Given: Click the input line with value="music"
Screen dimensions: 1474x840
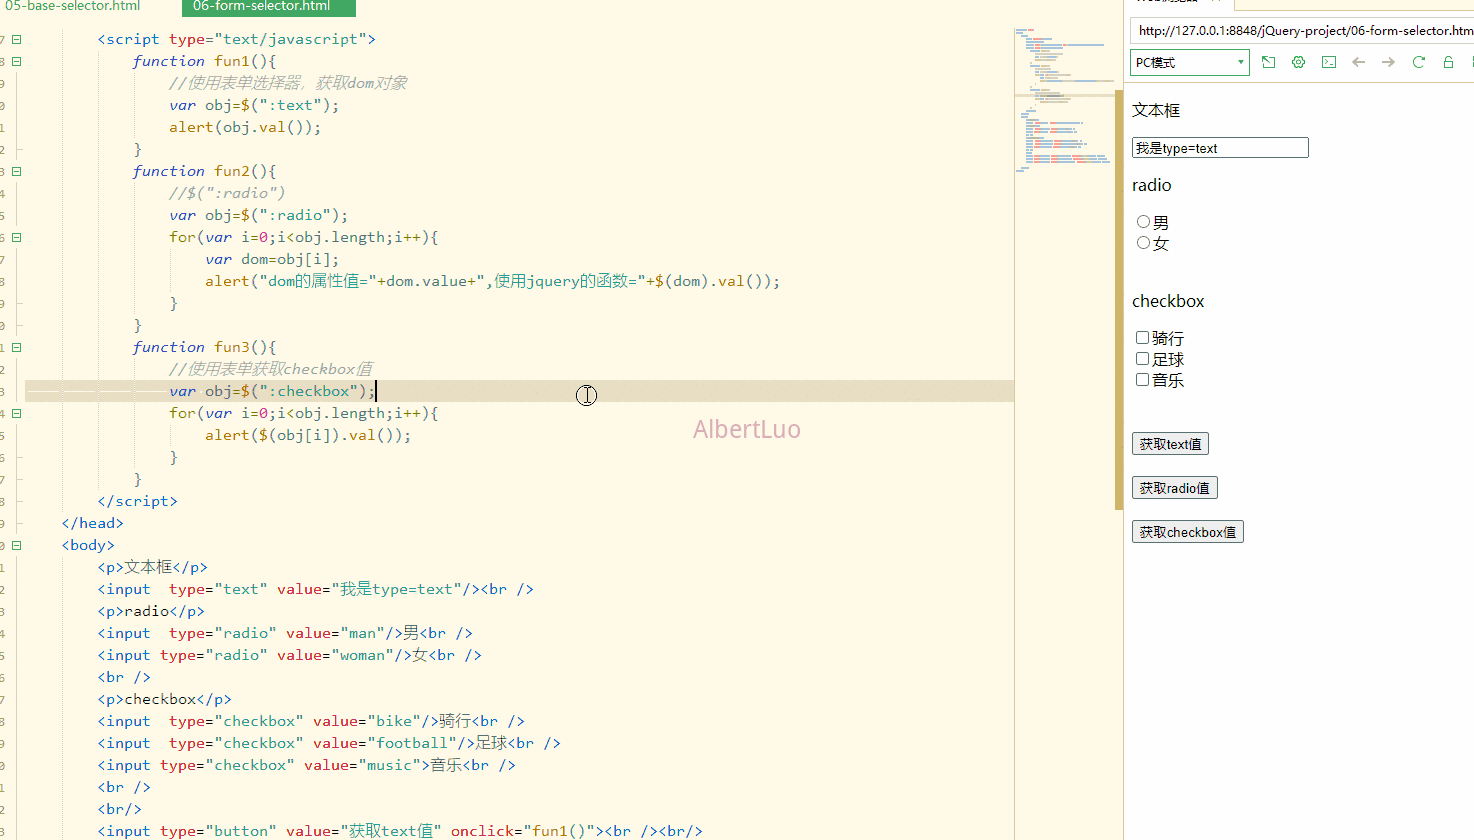Looking at the screenshot, I should (x=306, y=765).
